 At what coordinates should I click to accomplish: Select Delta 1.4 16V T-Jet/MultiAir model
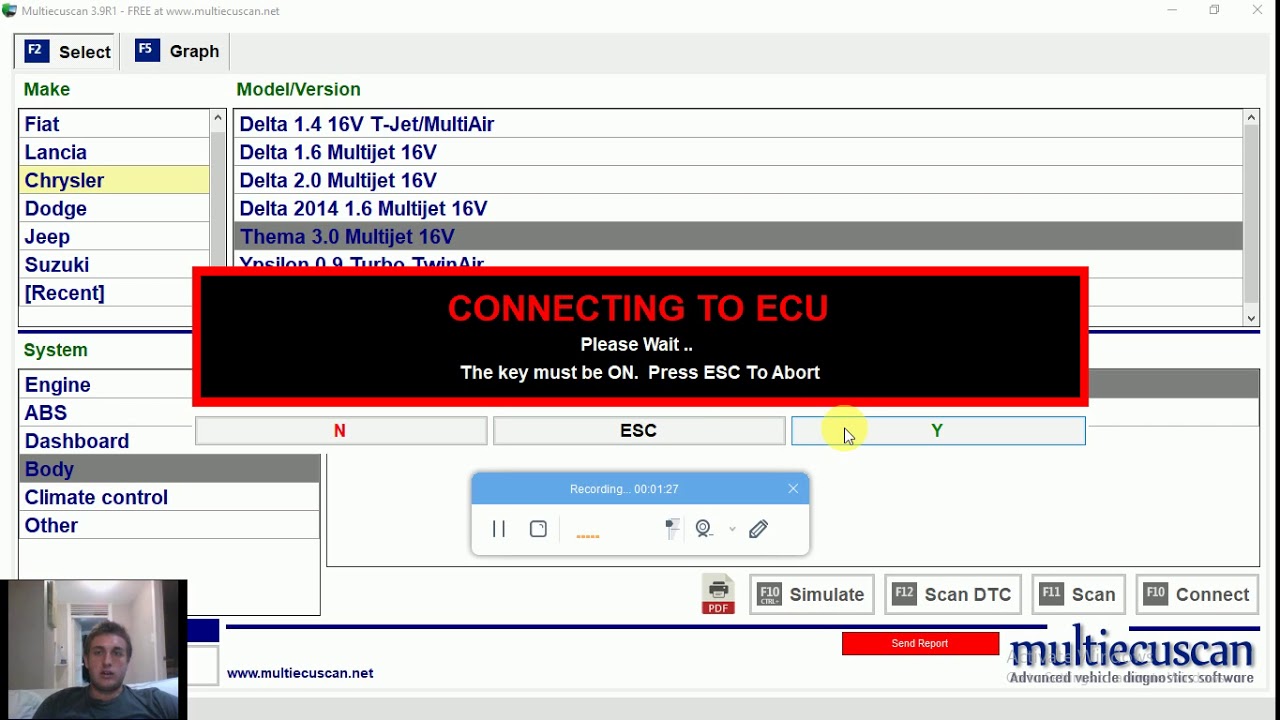[738, 124]
